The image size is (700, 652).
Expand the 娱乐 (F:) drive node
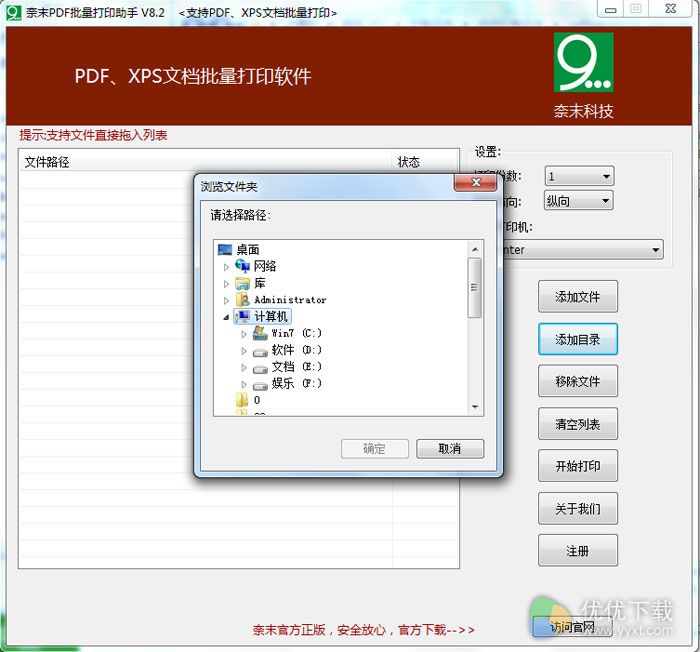pos(244,384)
